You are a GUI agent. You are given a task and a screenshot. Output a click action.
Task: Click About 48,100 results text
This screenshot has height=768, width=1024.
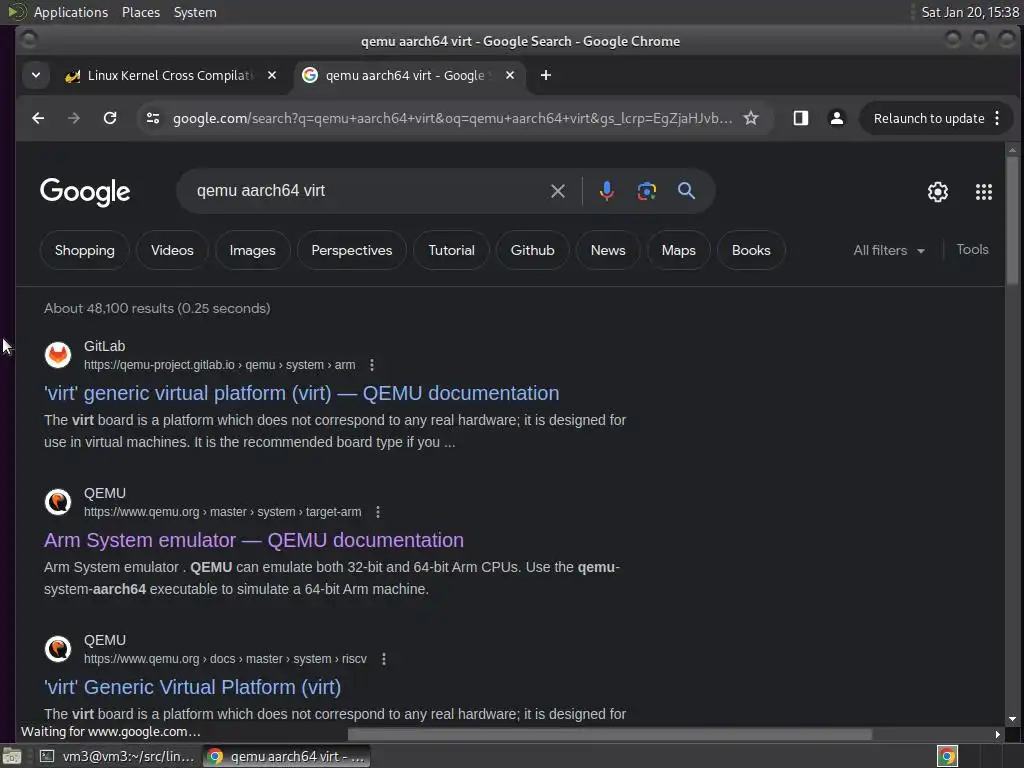157,308
